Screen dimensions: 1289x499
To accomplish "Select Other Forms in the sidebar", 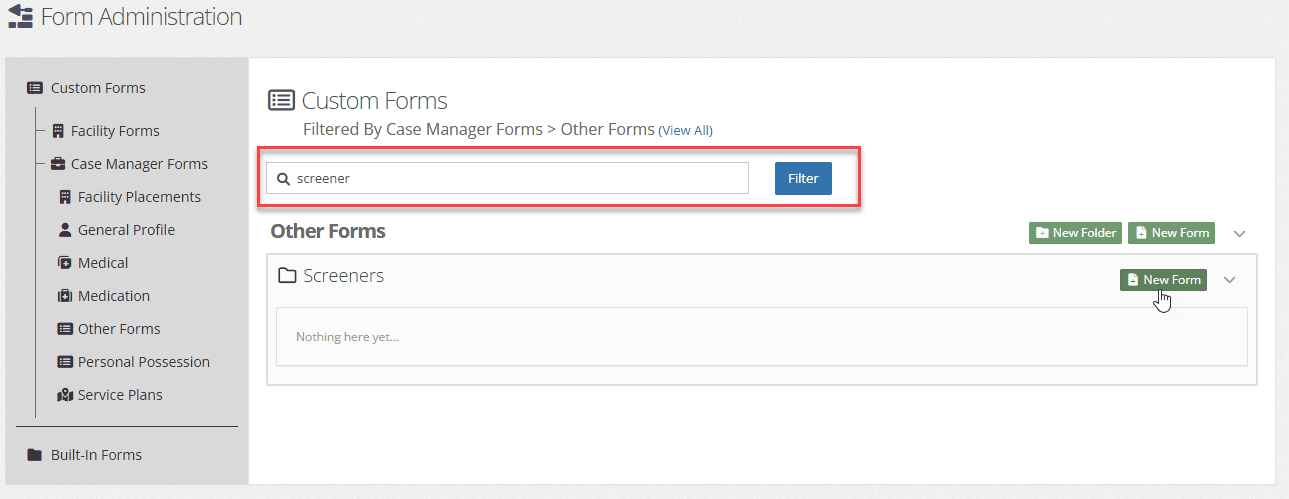I will pyautogui.click(x=109, y=329).
